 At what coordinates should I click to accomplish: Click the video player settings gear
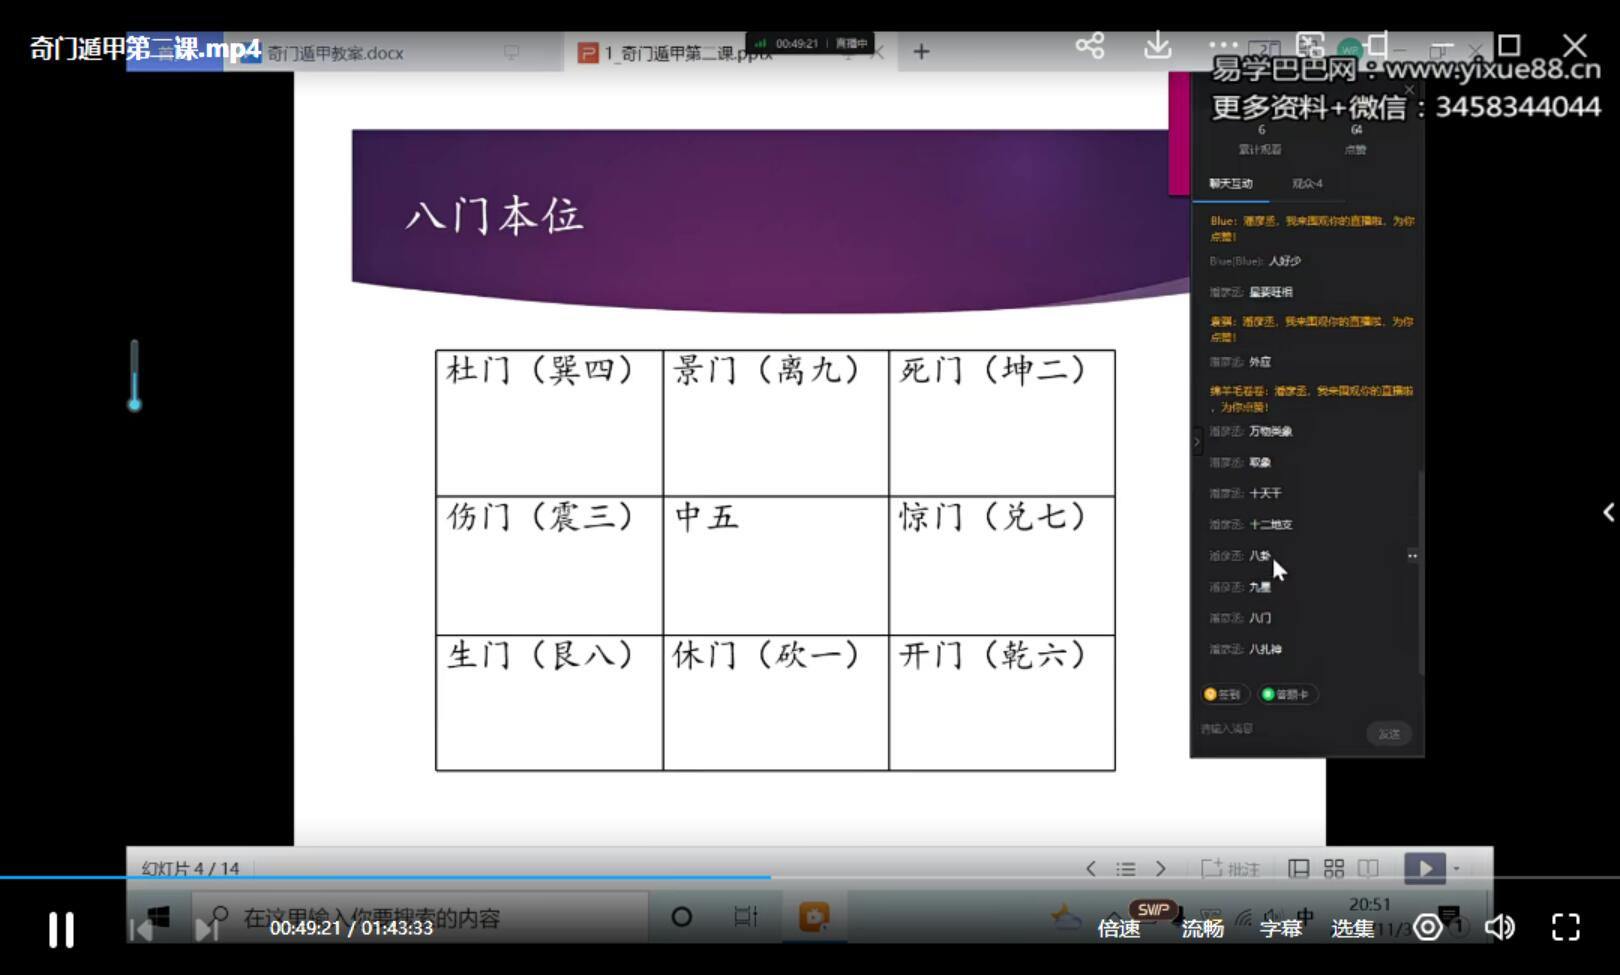tap(1430, 928)
